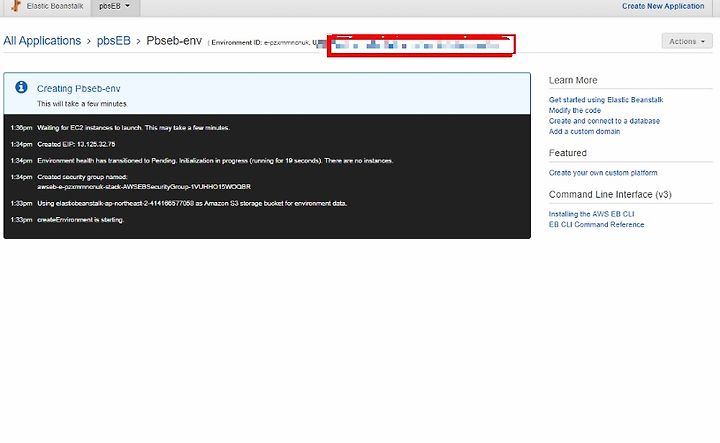Open Add a custom domain link
The height and width of the screenshot is (443, 720).
585,131
